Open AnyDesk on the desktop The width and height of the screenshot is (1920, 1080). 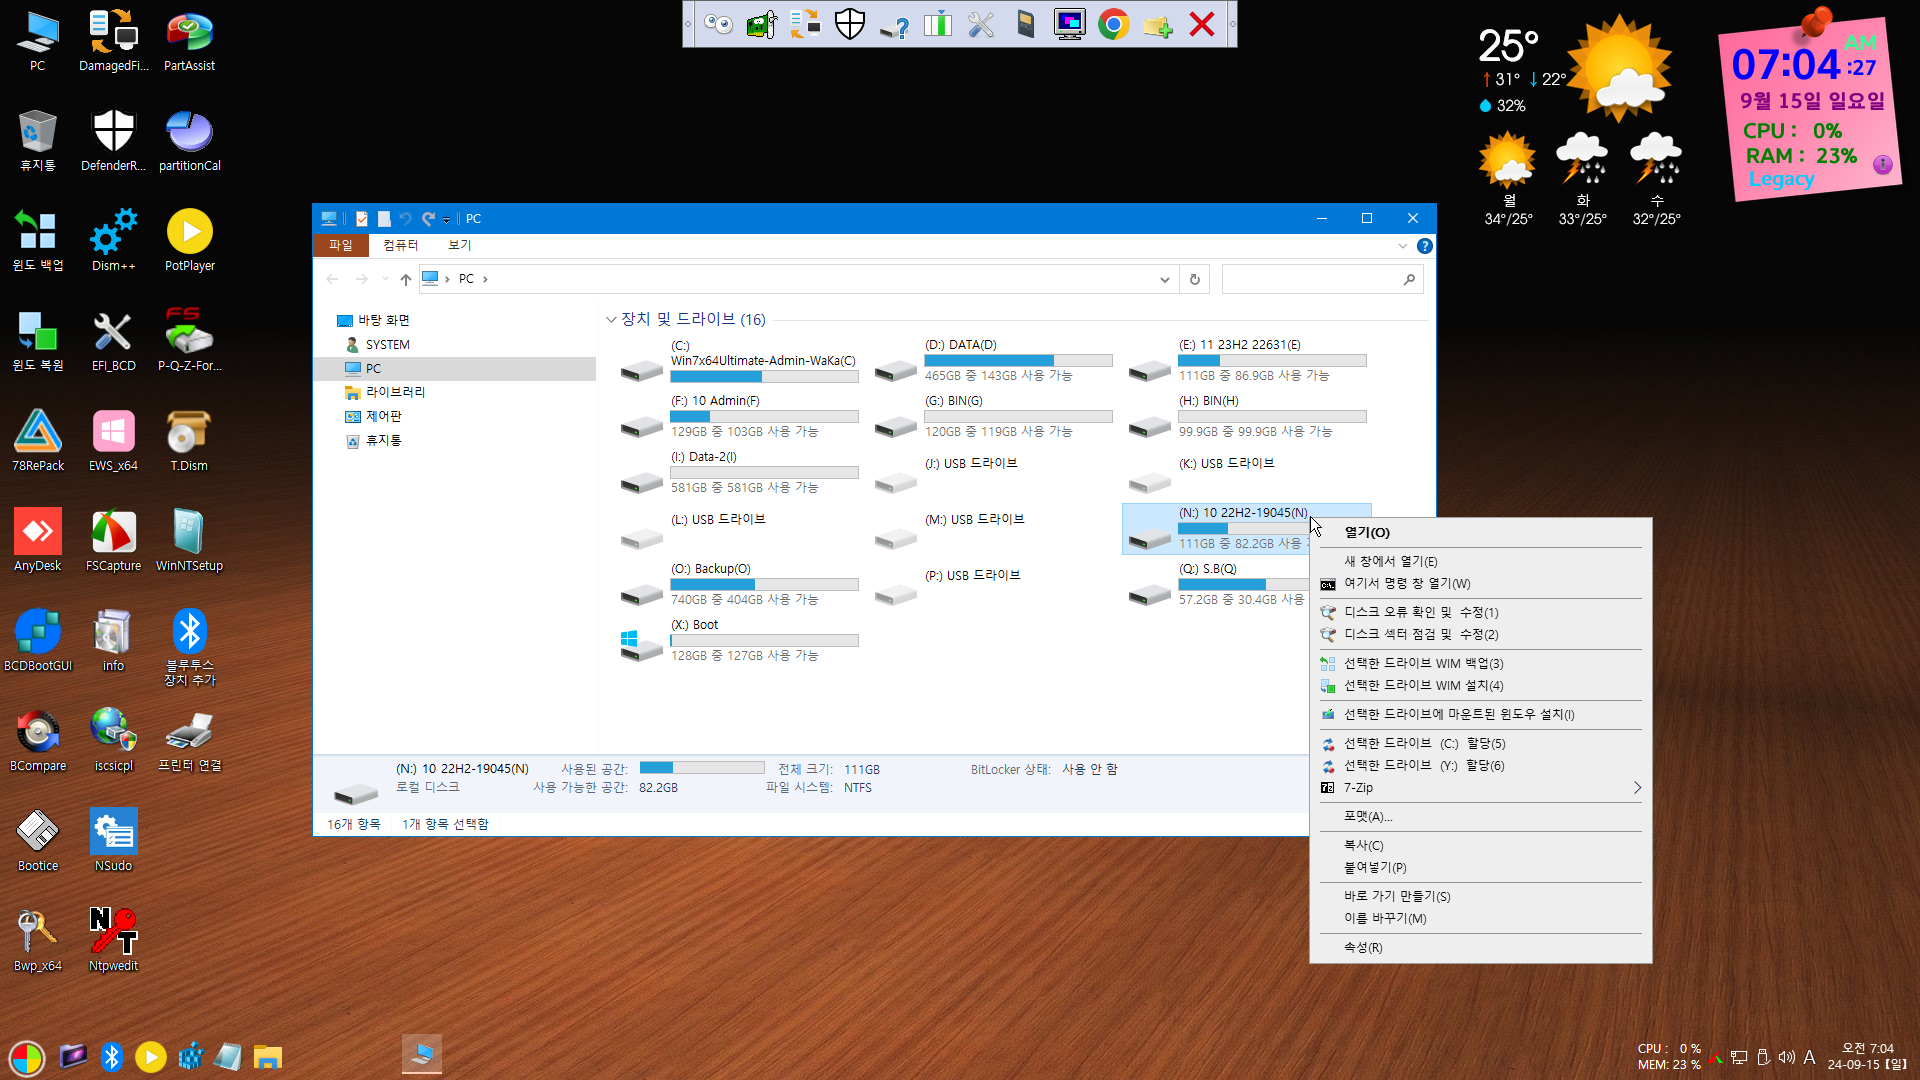tap(38, 542)
